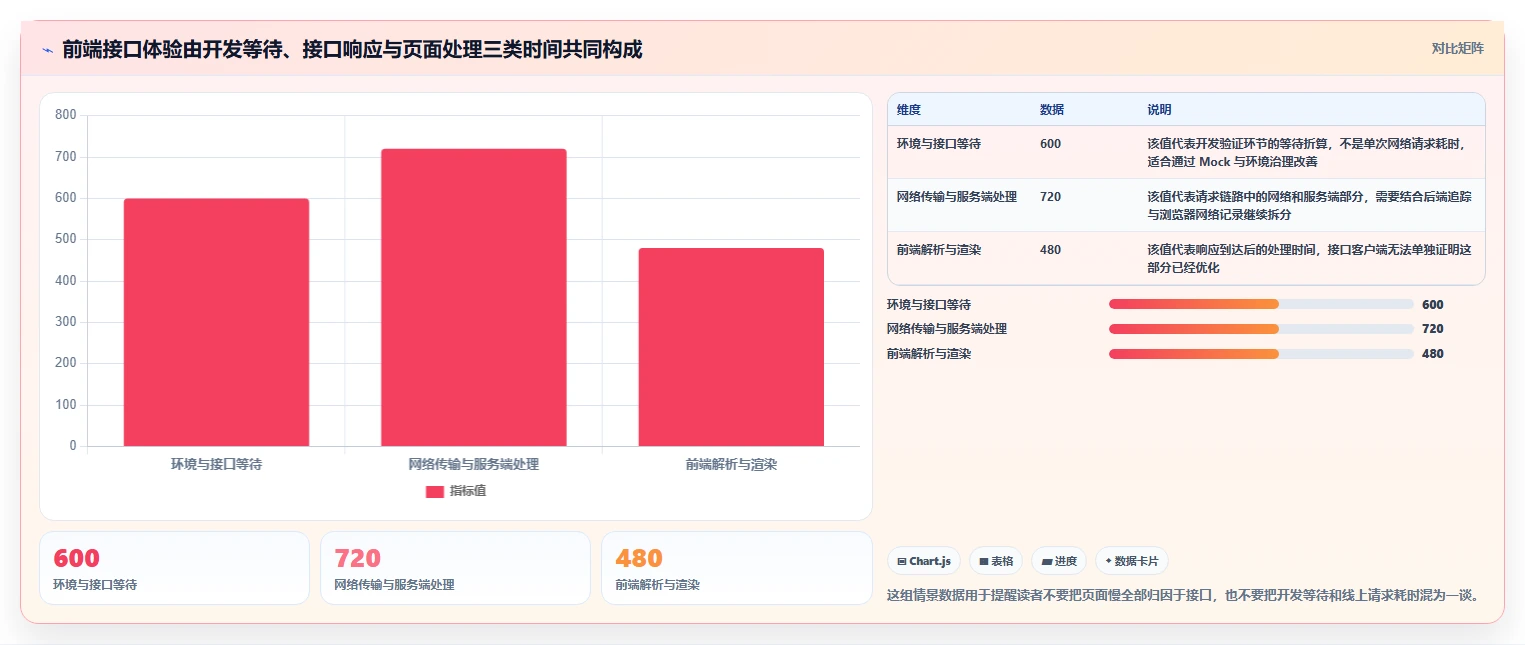This screenshot has width=1525, height=645.
Task: Click the 网络传输与服务端处理 progress bar
Action: (1261, 329)
